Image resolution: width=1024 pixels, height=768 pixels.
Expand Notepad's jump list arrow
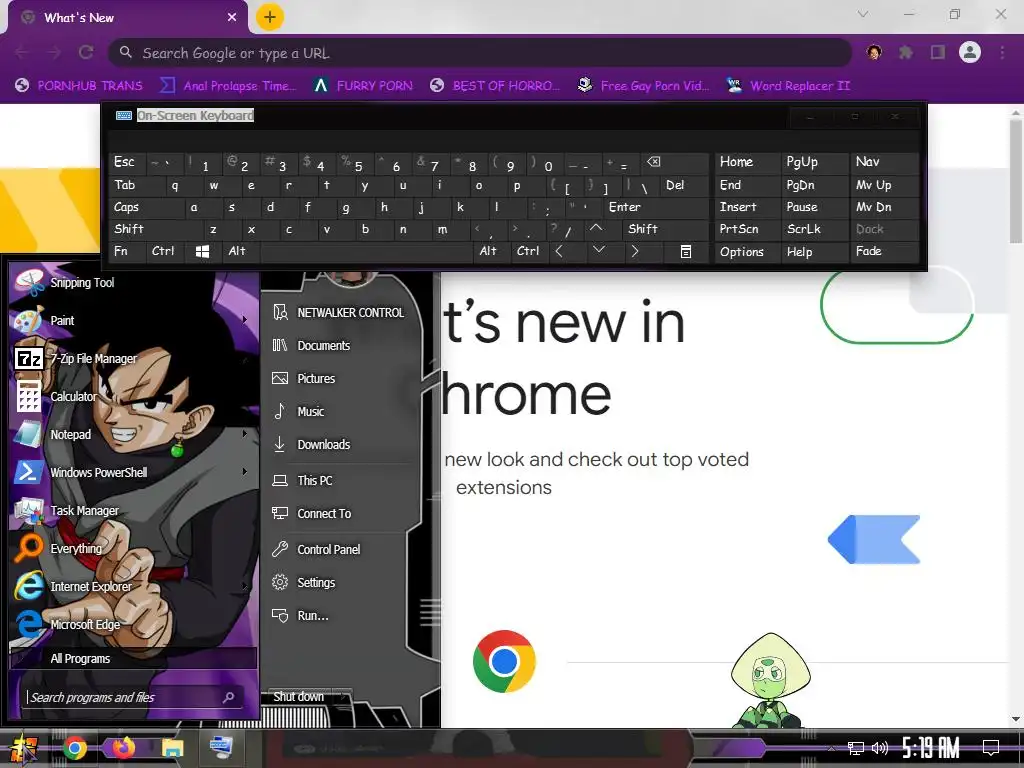tap(245, 434)
